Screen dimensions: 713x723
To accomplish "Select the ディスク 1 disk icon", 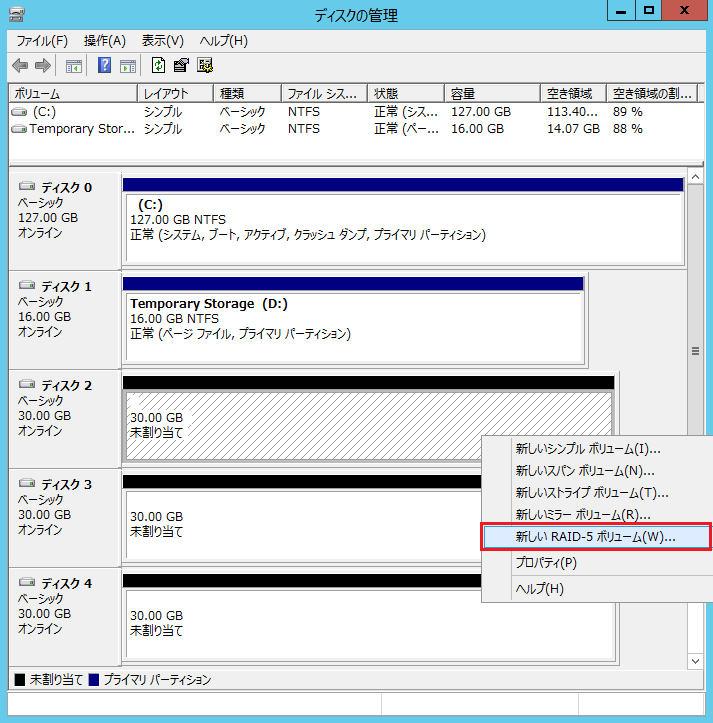I will point(27,285).
